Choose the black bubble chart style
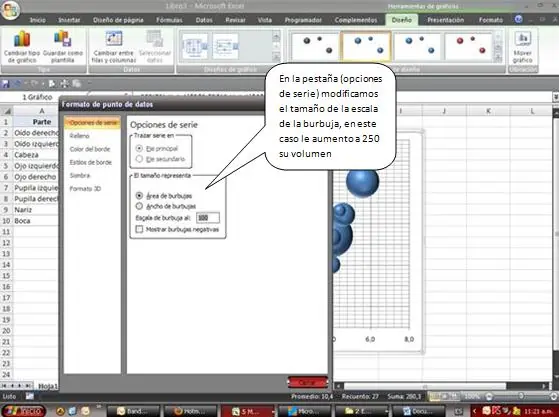 pyautogui.click(x=315, y=46)
